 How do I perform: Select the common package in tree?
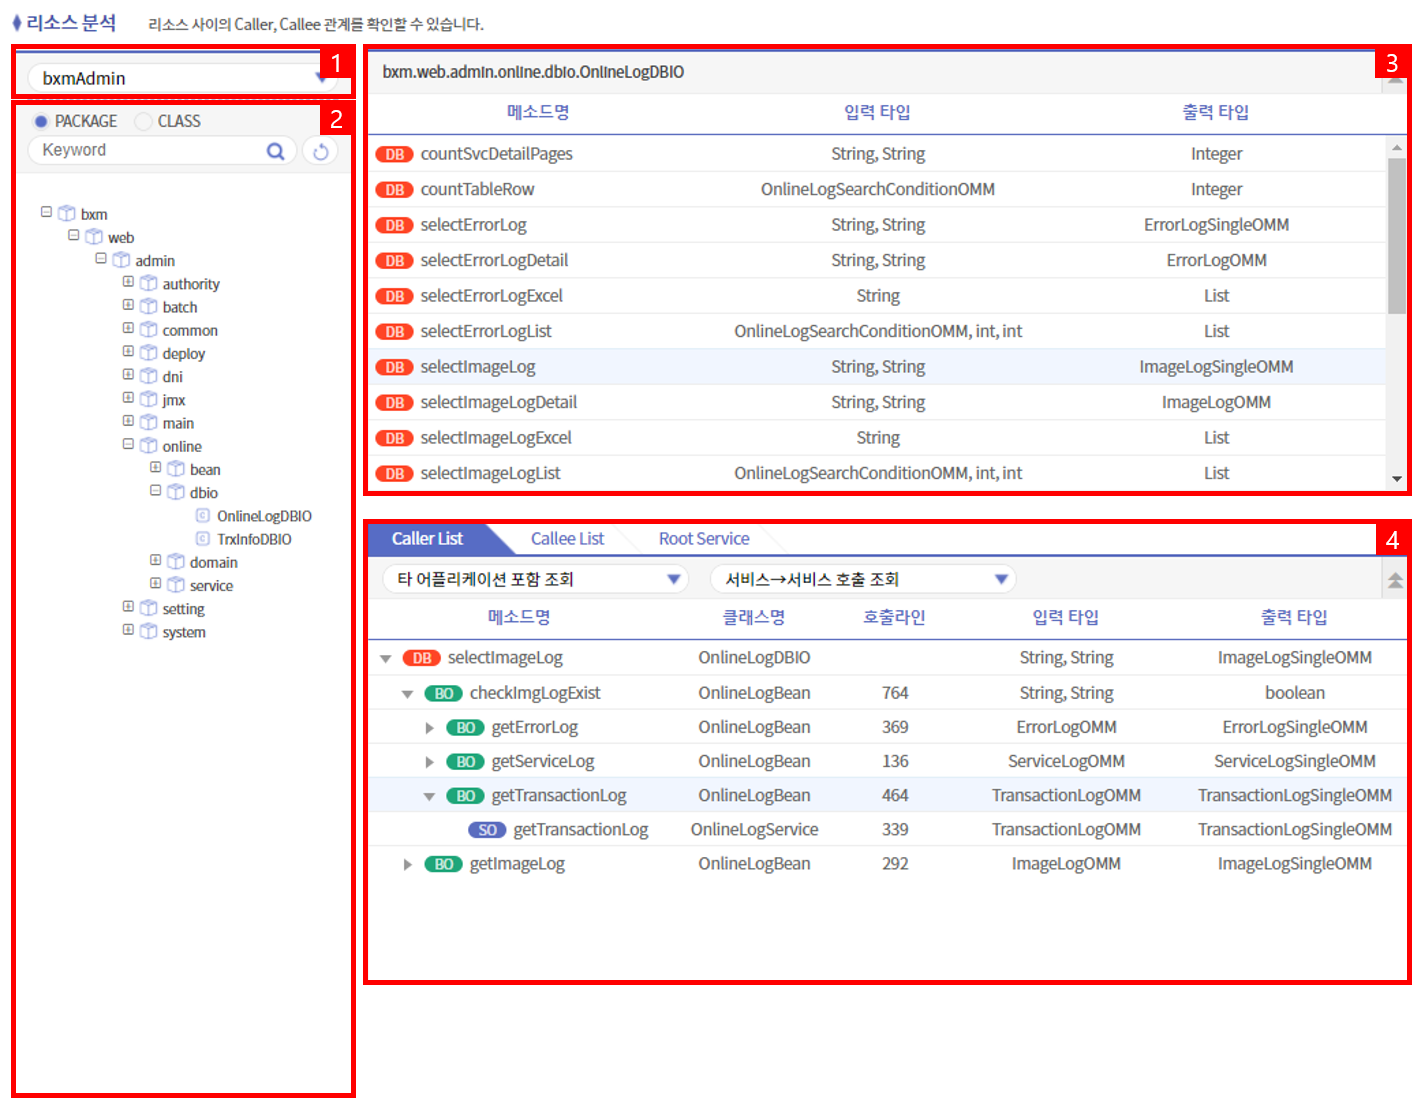pos(190,330)
